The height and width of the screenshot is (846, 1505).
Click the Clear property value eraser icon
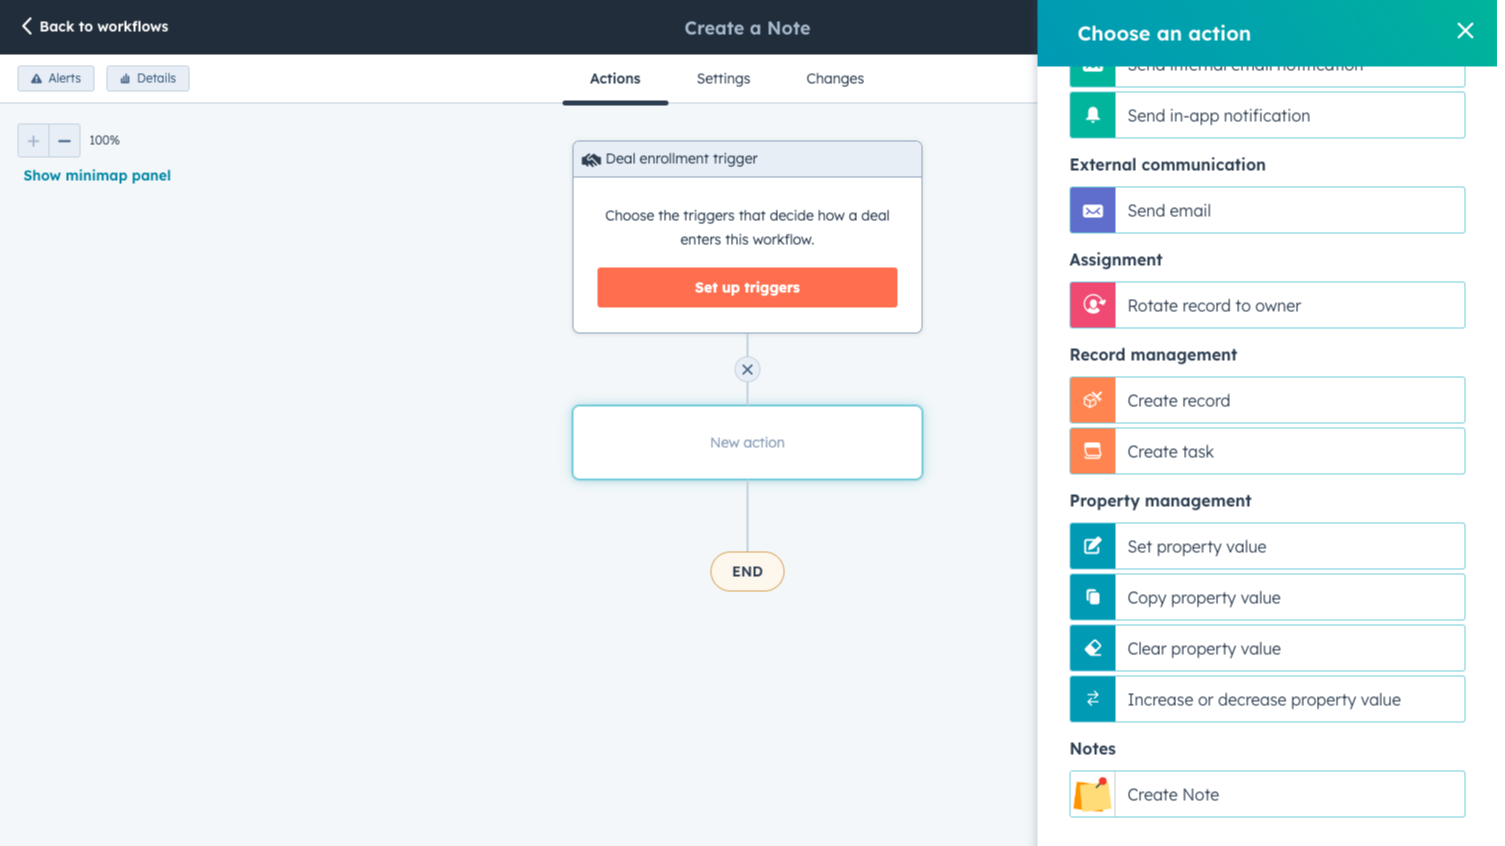tap(1092, 648)
